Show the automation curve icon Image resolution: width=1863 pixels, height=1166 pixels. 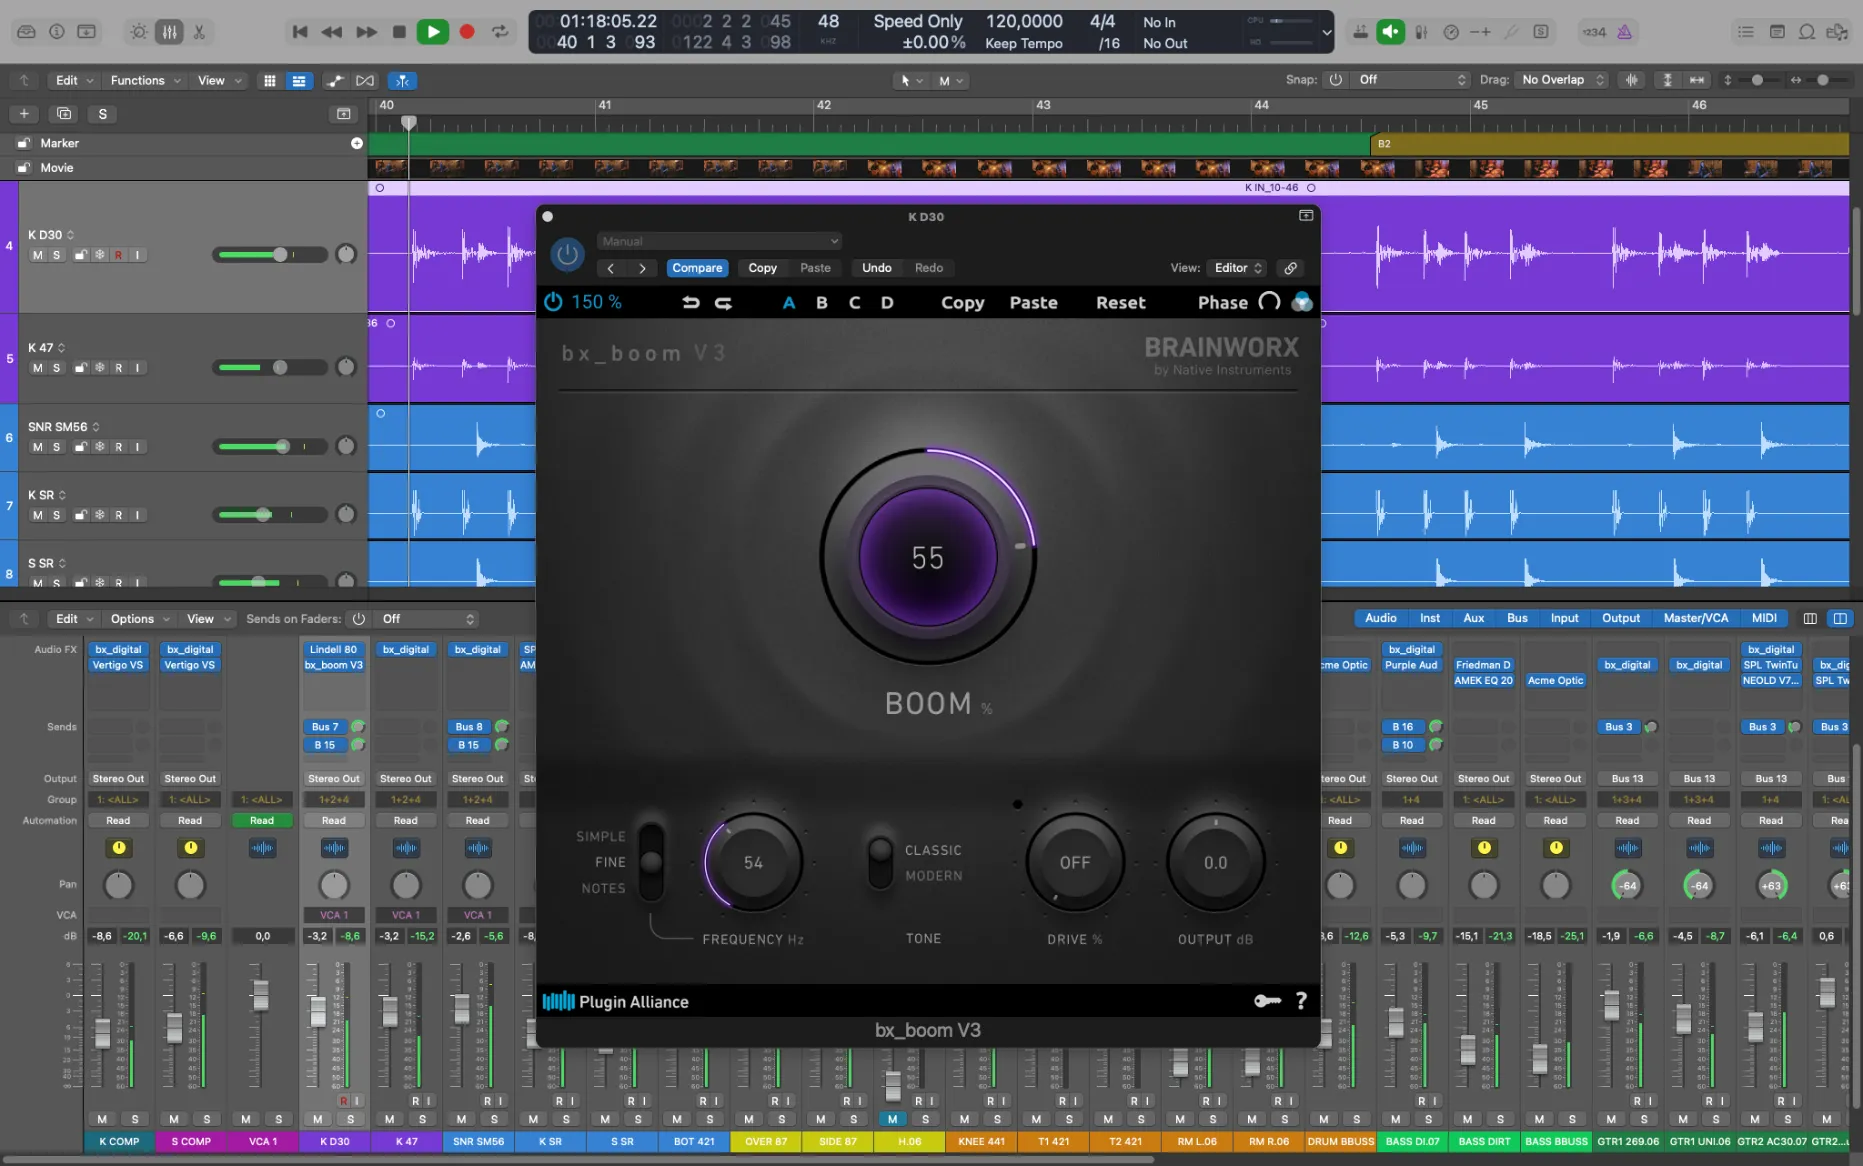tap(335, 80)
